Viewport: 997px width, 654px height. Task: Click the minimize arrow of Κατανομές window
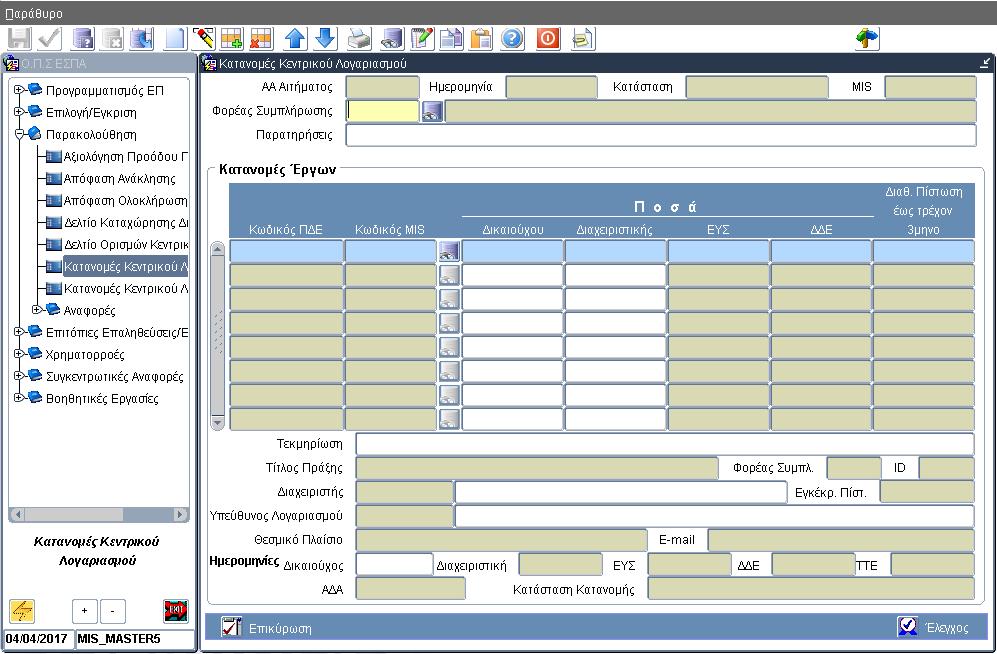[x=984, y=63]
